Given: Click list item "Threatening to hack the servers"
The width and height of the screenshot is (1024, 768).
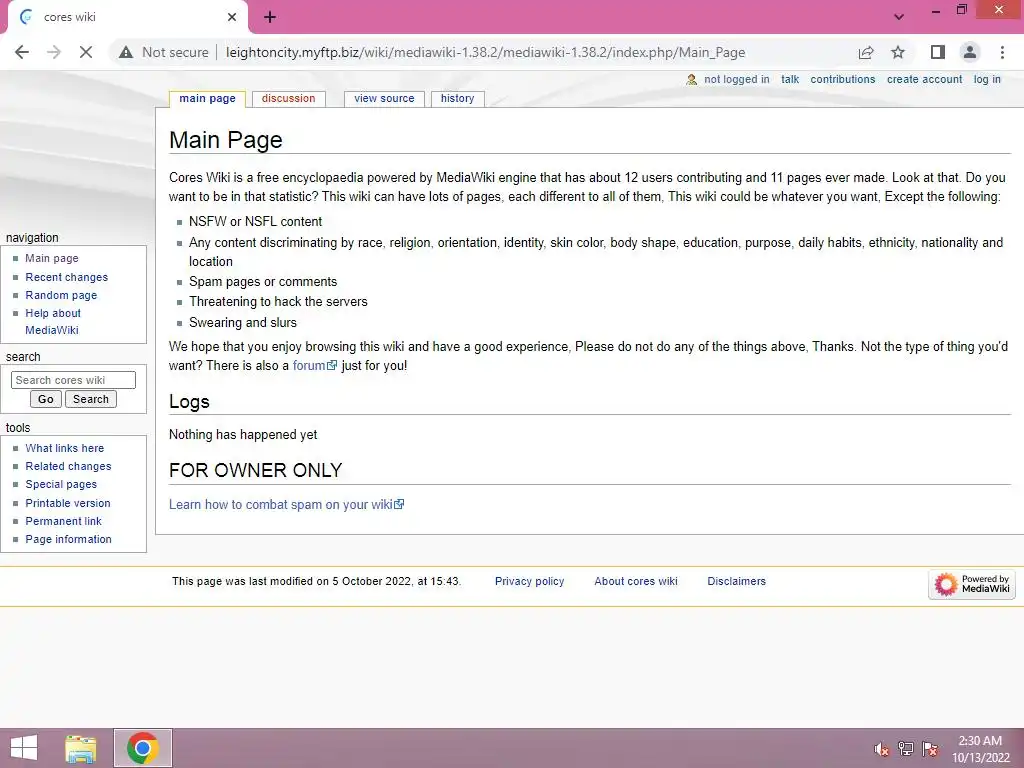Looking at the screenshot, I should point(278,302).
